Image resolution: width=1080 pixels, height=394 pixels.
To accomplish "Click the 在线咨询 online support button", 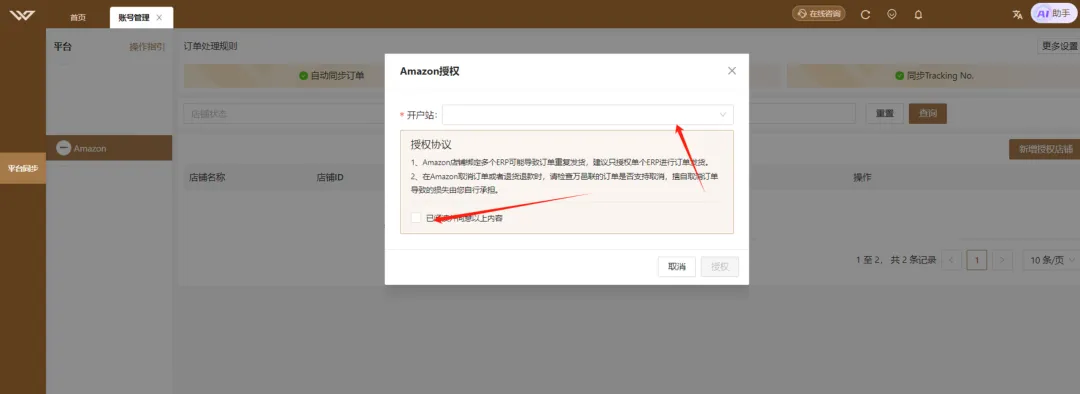I will coord(819,14).
